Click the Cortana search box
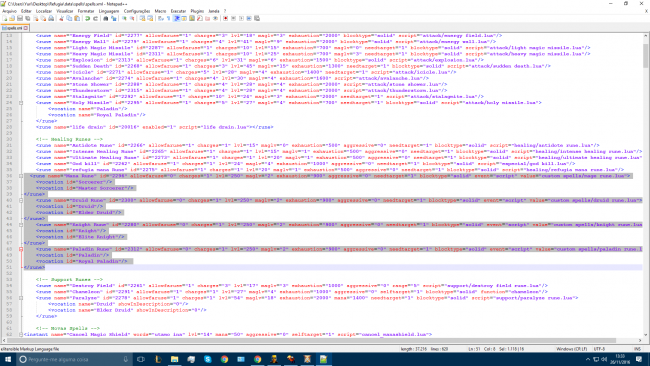This screenshot has height=366, width=650. click(x=75, y=359)
